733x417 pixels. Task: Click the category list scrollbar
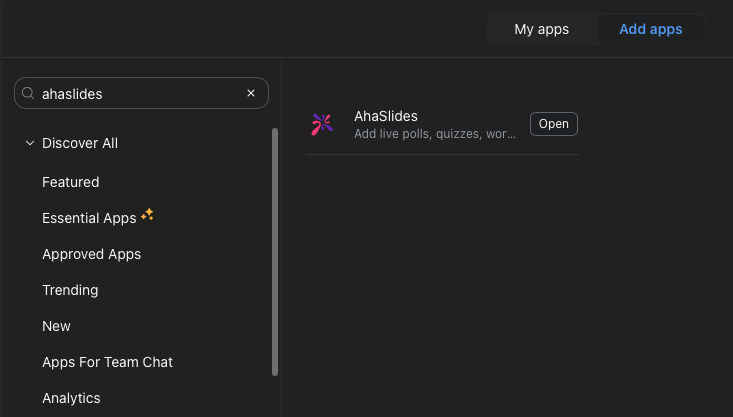tap(275, 252)
